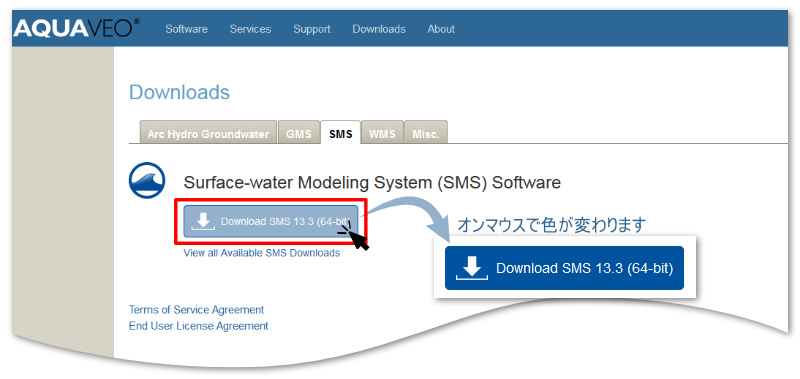Viewport: 800px width, 379px height.
Task: Click the dark-blue Download SMS 13.3 button
Action: 564,268
